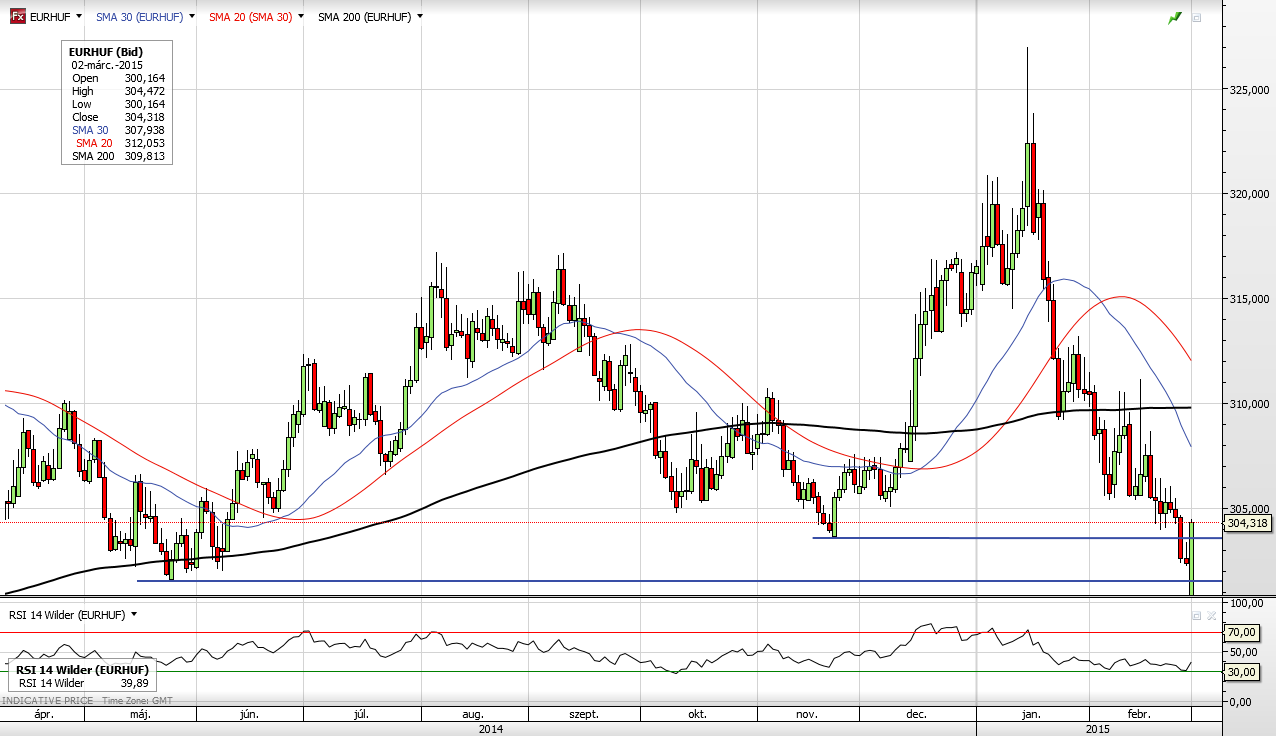Image resolution: width=1276 pixels, height=736 pixels.
Task: Click the jún. month label
Action: point(250,714)
